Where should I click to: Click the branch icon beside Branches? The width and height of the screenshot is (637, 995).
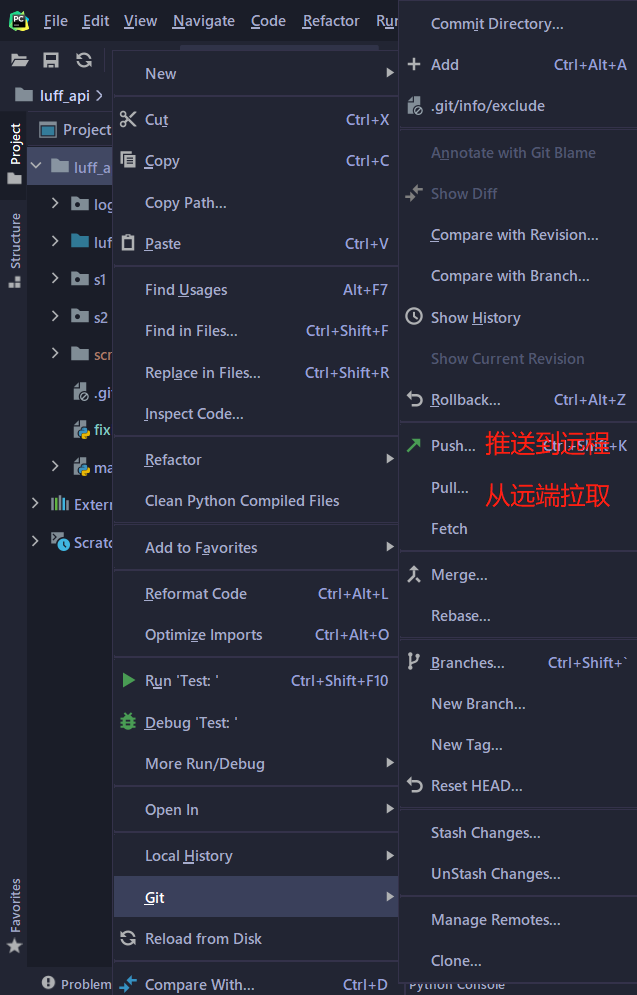(414, 661)
